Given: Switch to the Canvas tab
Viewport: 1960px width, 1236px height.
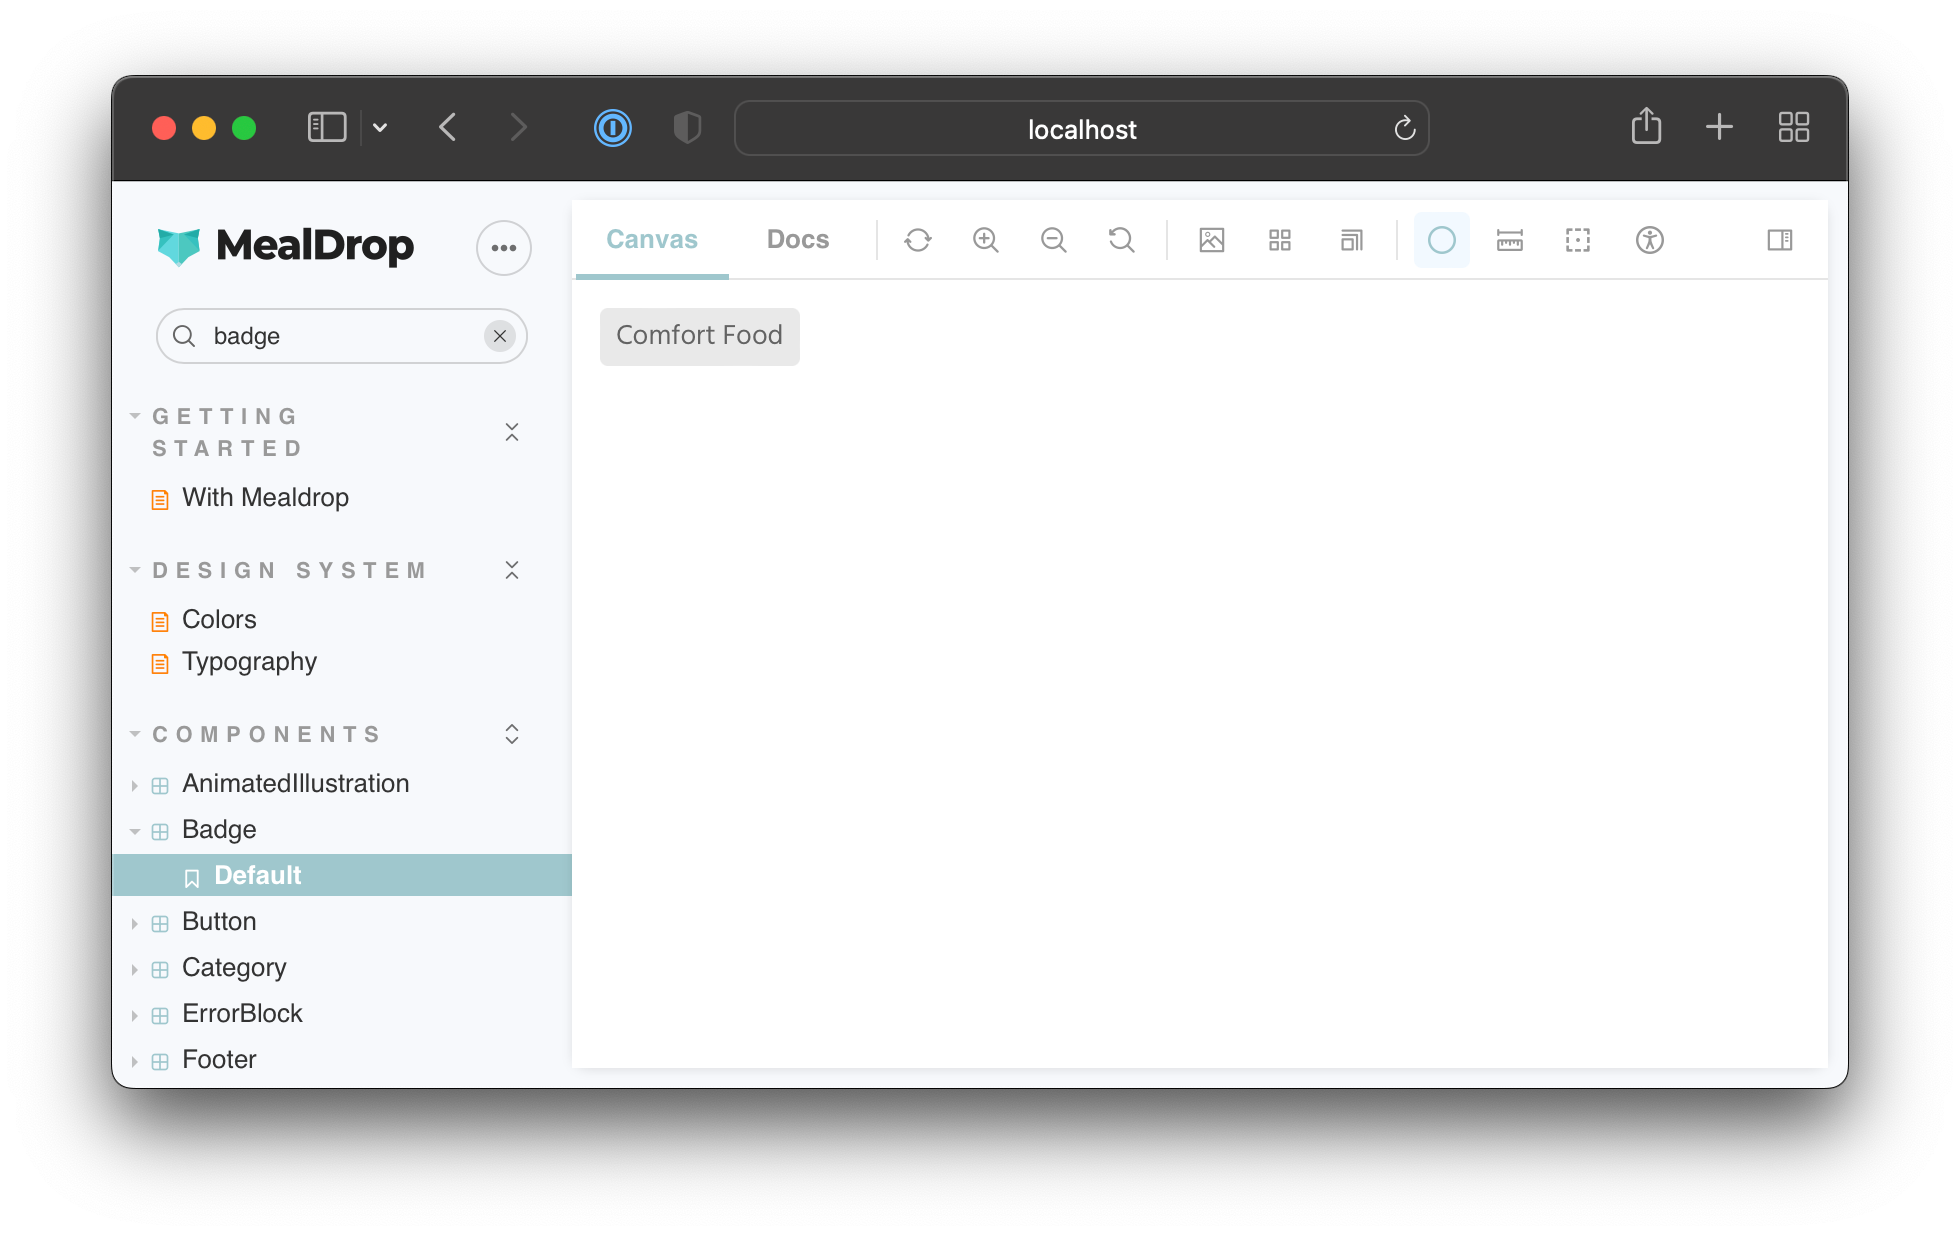Looking at the screenshot, I should pos(653,239).
